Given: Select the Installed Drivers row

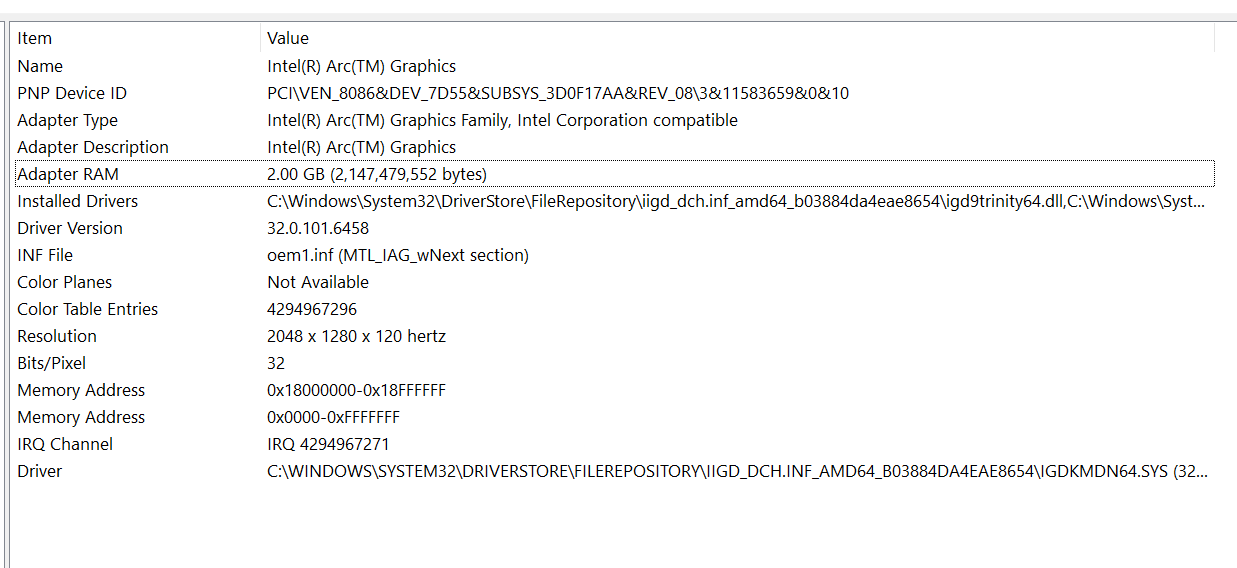Looking at the screenshot, I should (x=78, y=201).
